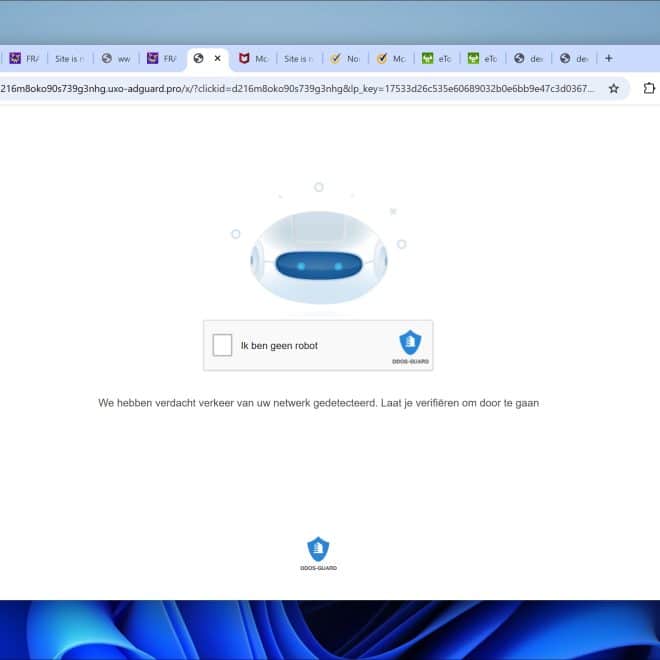The image size is (660, 660).
Task: Tick the 'Ik ben geen robot' checkbox
Action: click(x=222, y=345)
